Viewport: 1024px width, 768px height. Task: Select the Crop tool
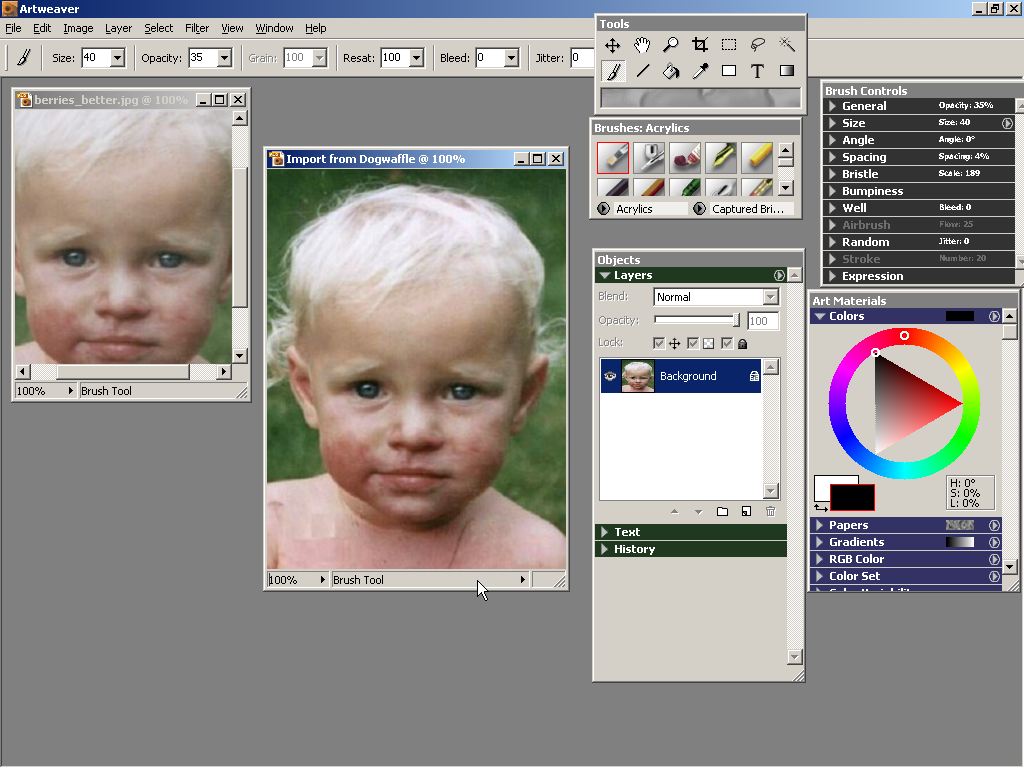[700, 45]
